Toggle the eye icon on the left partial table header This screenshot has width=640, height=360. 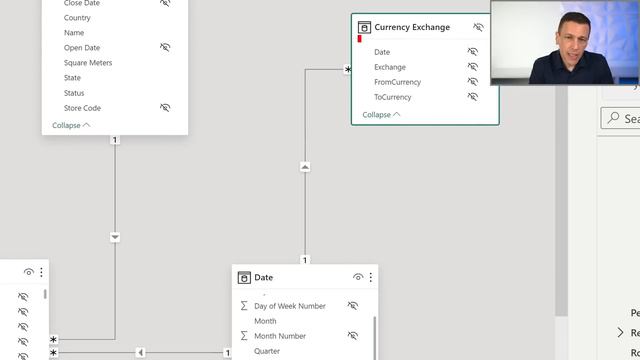point(29,272)
